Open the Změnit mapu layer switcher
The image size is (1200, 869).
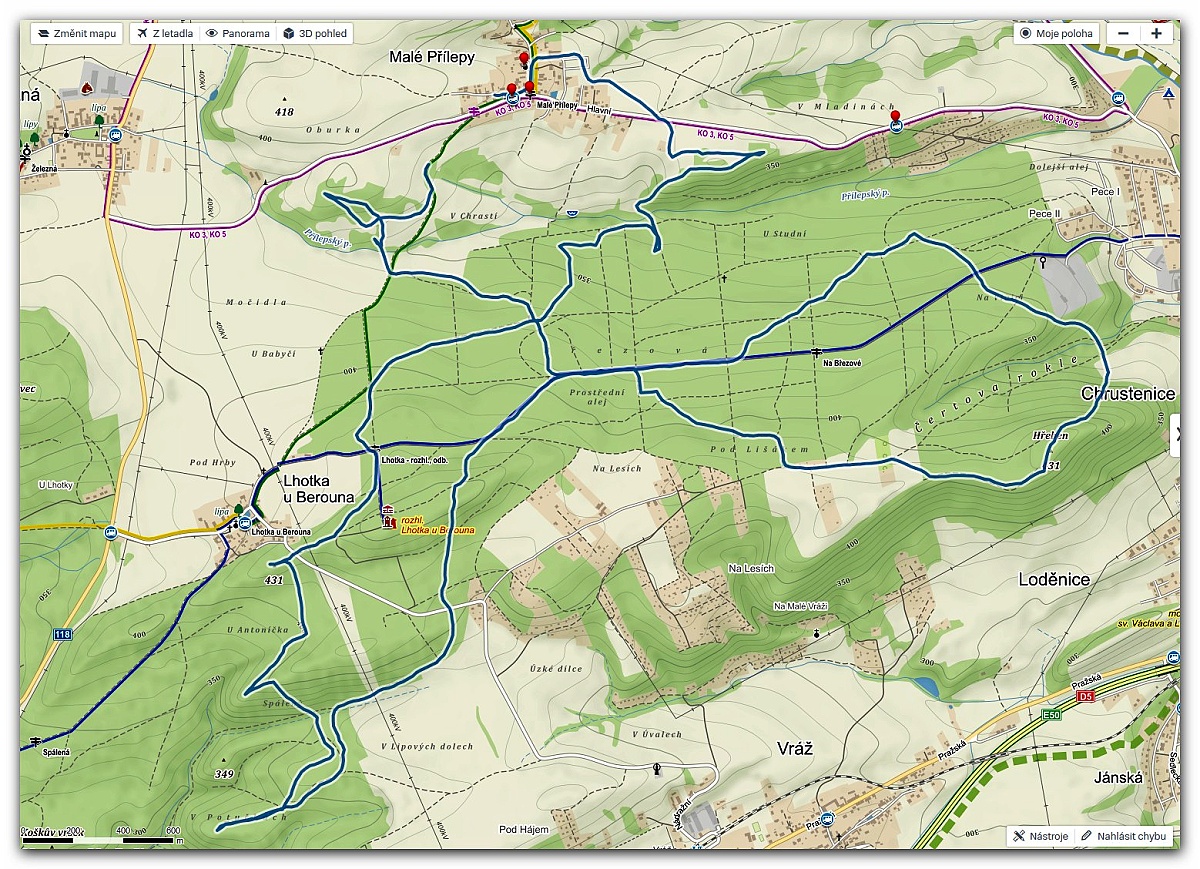click(76, 33)
